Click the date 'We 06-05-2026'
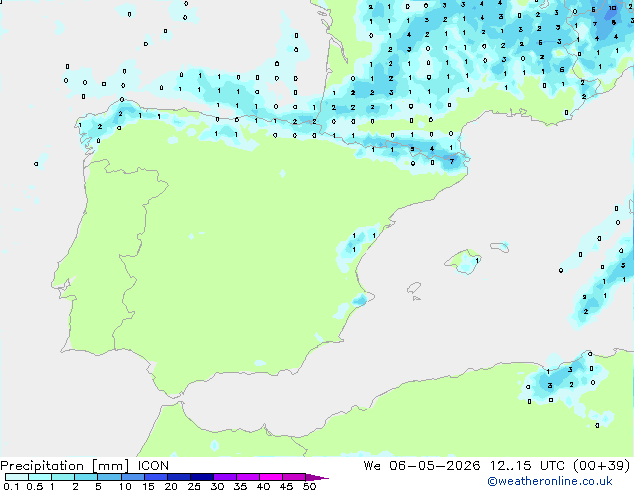This screenshot has width=634, height=490. point(422,466)
